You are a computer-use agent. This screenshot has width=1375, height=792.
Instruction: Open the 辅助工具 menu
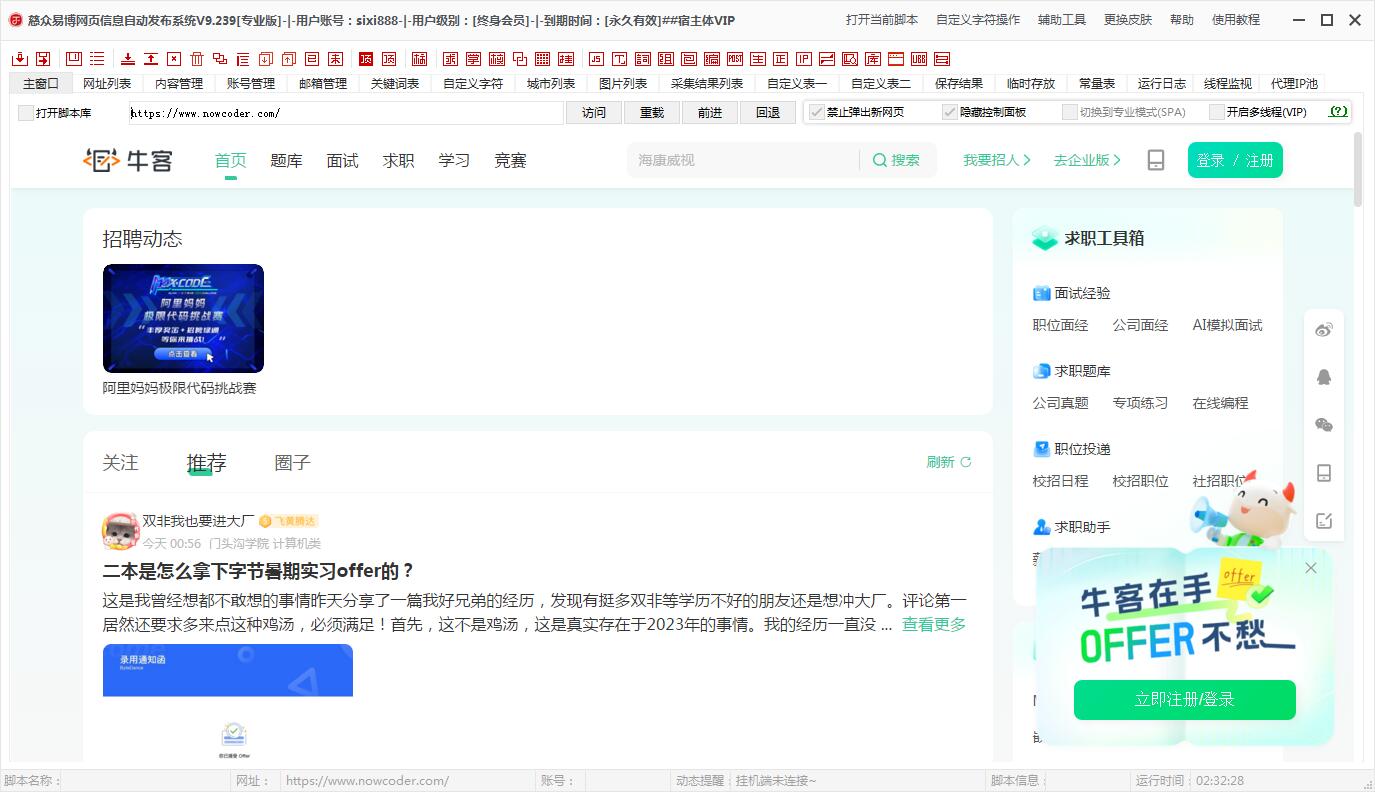coord(1062,20)
